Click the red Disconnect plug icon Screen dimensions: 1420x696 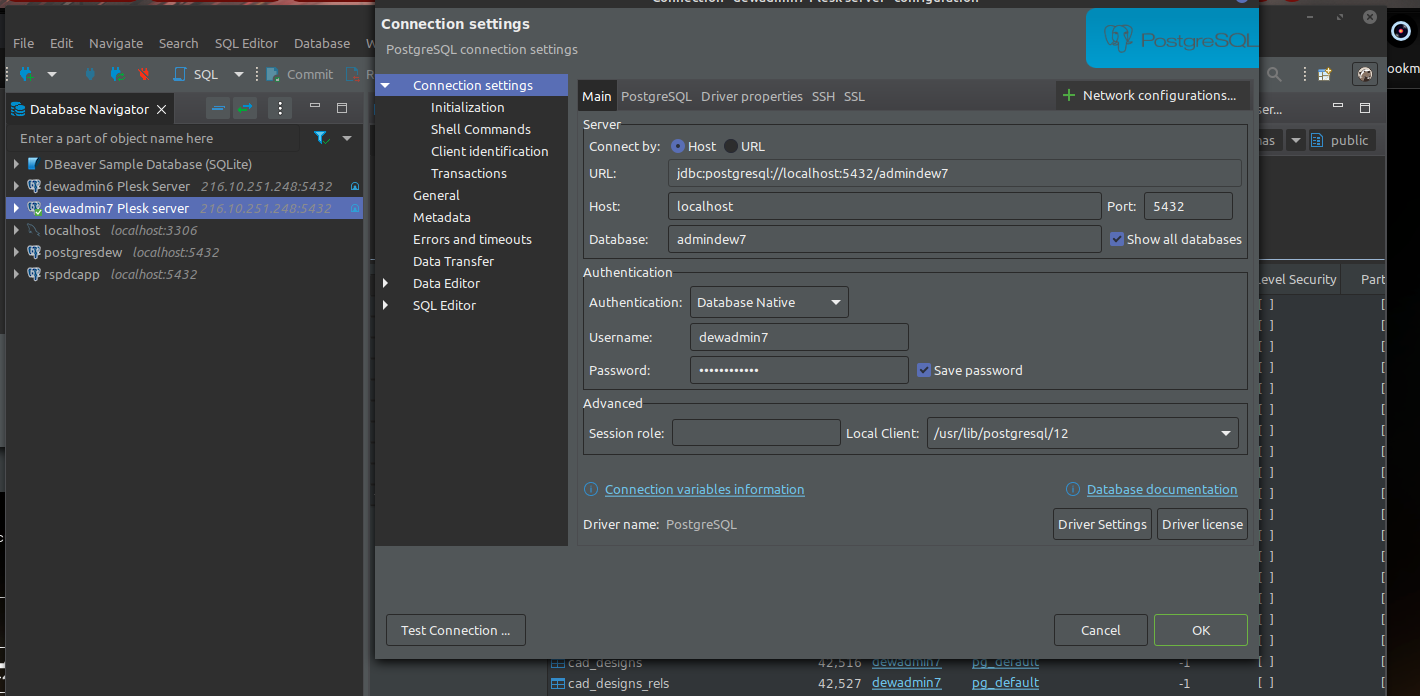coord(144,74)
